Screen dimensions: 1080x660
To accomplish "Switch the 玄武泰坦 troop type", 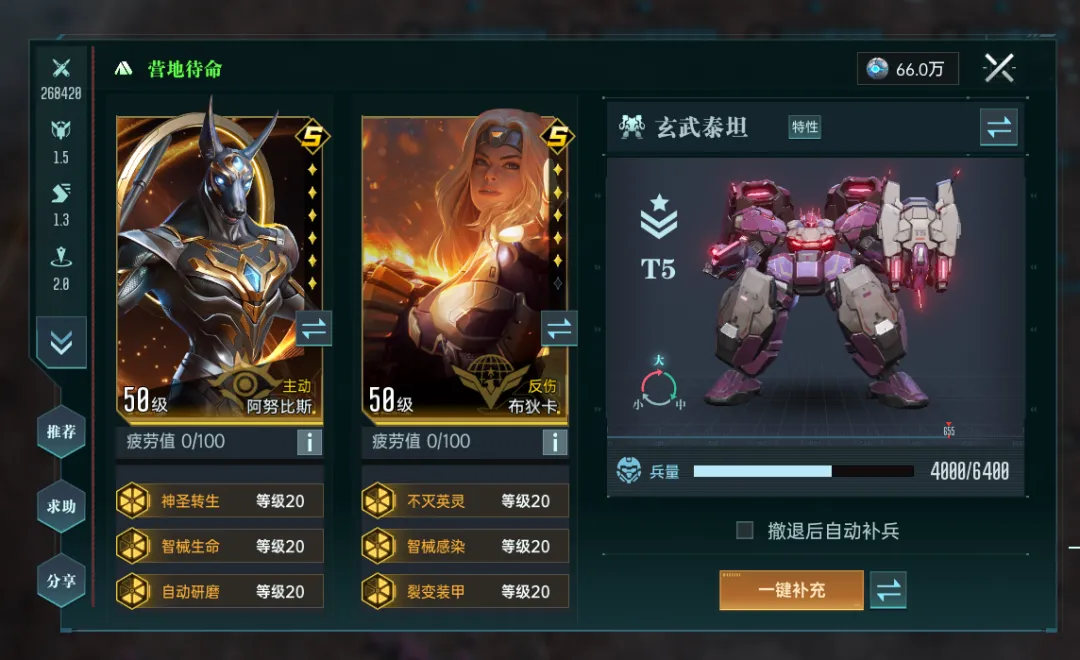I will tap(999, 127).
